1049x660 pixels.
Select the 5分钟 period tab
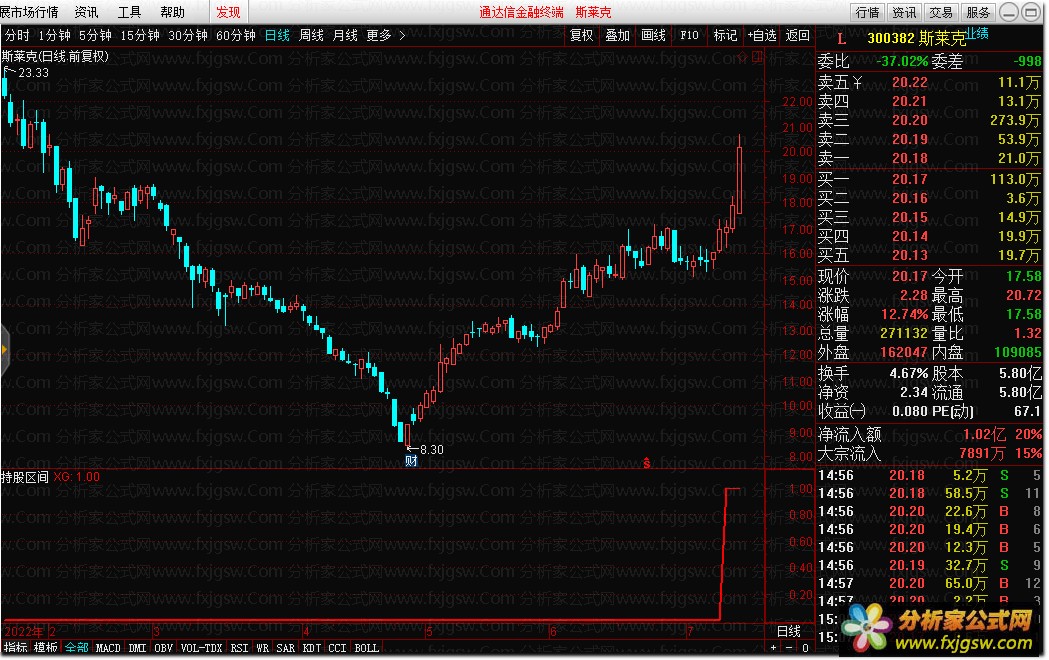tap(95, 35)
